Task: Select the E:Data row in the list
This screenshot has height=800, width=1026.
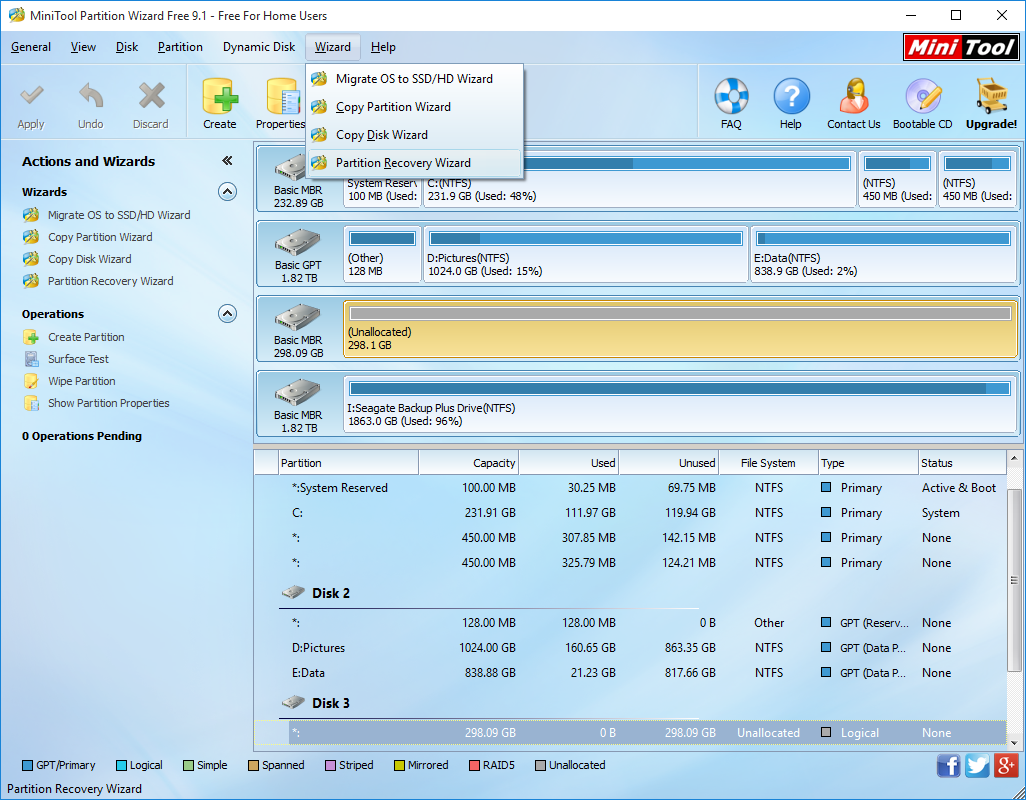Action: click(x=630, y=672)
